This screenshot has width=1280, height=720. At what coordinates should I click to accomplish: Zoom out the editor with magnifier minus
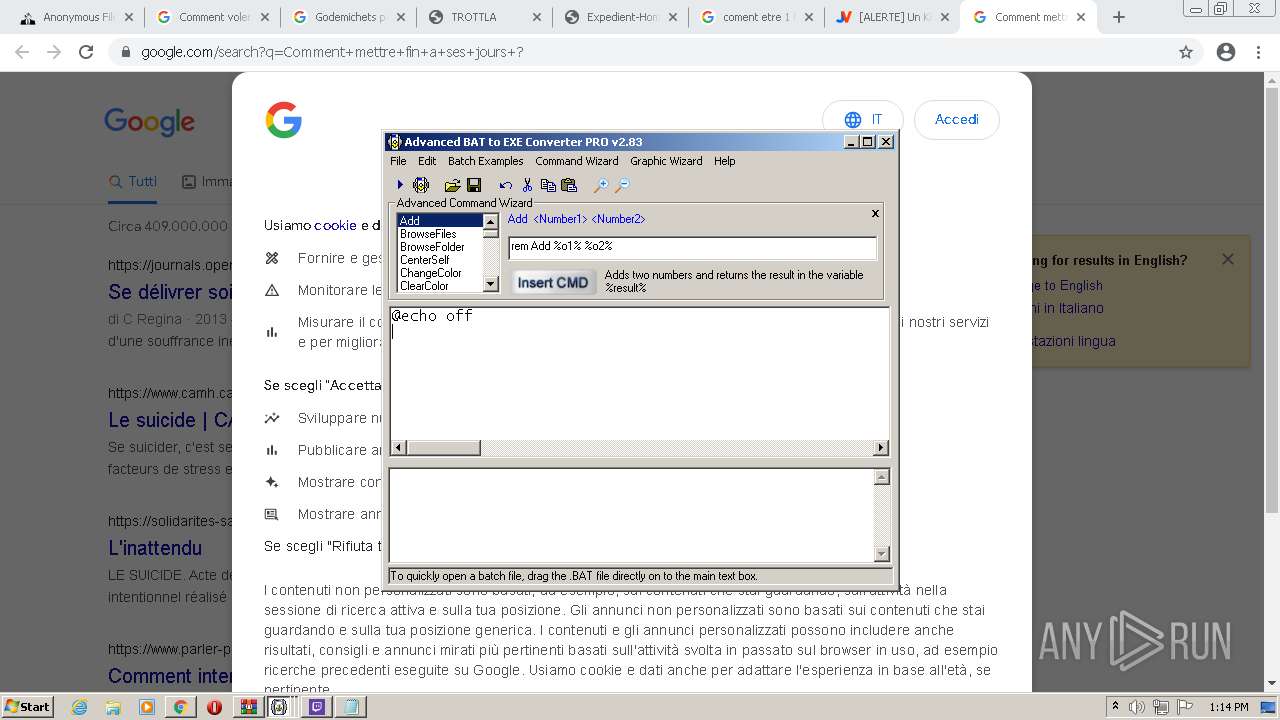point(622,185)
